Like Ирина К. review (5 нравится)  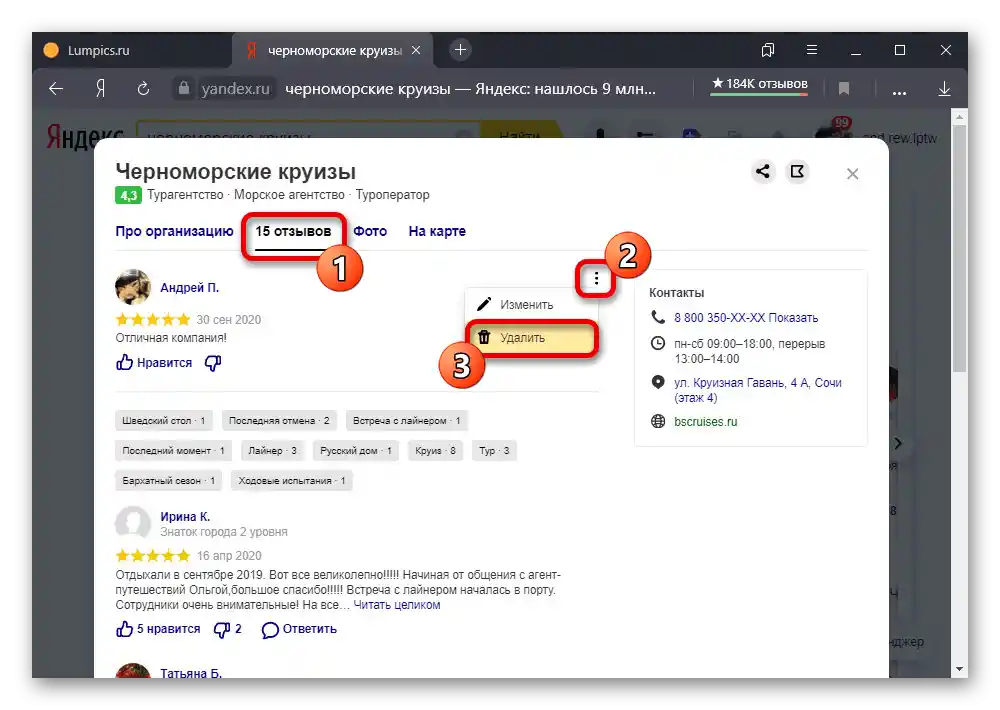point(158,629)
